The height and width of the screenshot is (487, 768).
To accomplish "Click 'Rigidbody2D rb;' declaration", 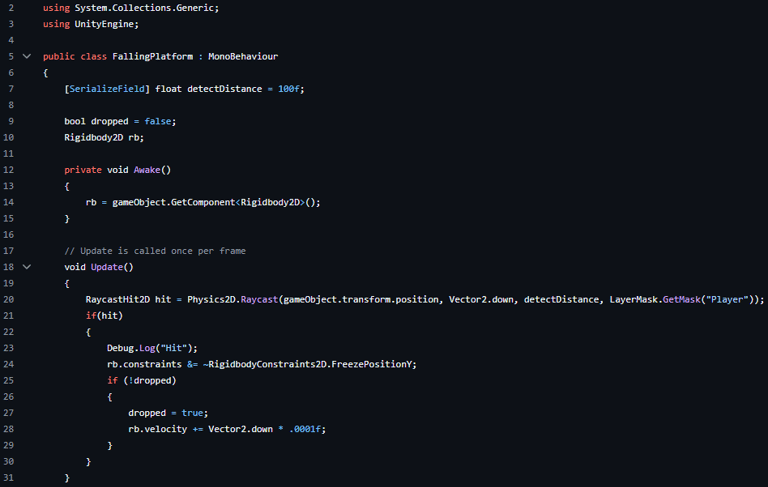I will point(104,138).
